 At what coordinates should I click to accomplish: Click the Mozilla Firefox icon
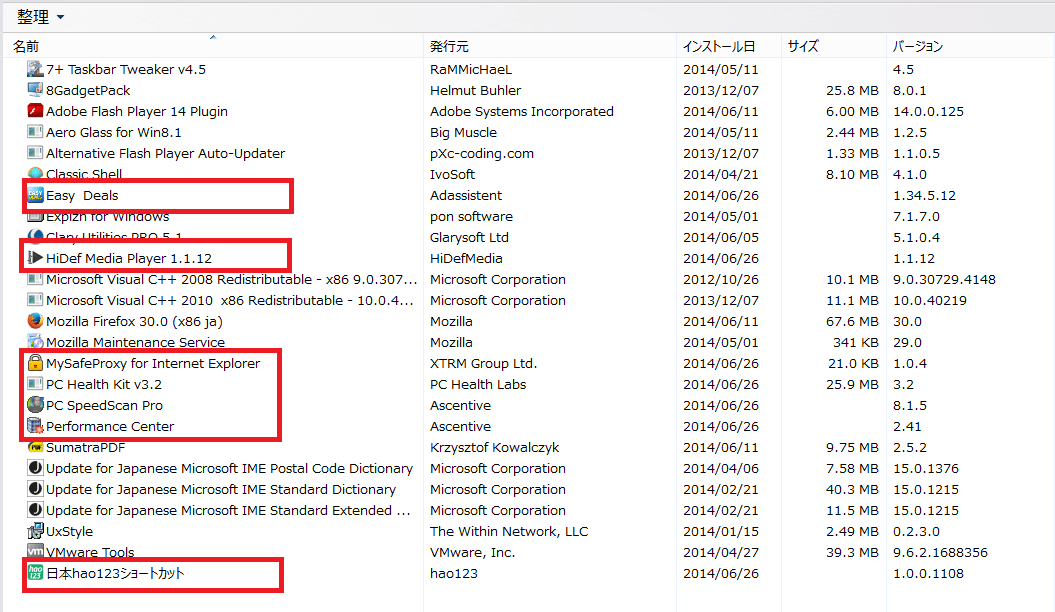(35, 321)
